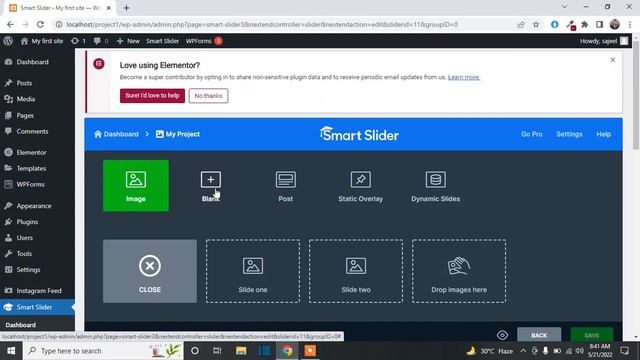
Task: Open Chrome three-dot menu
Action: [x=630, y=24]
